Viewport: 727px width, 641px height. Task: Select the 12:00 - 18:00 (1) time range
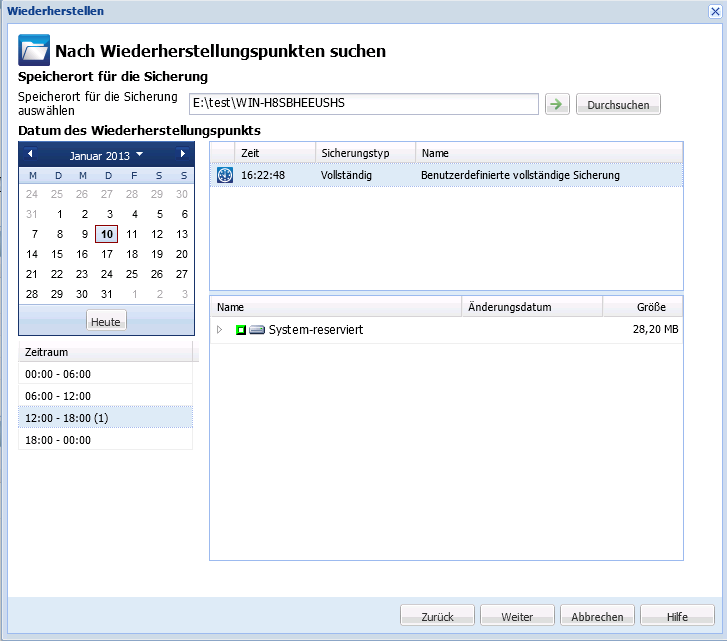(105, 417)
